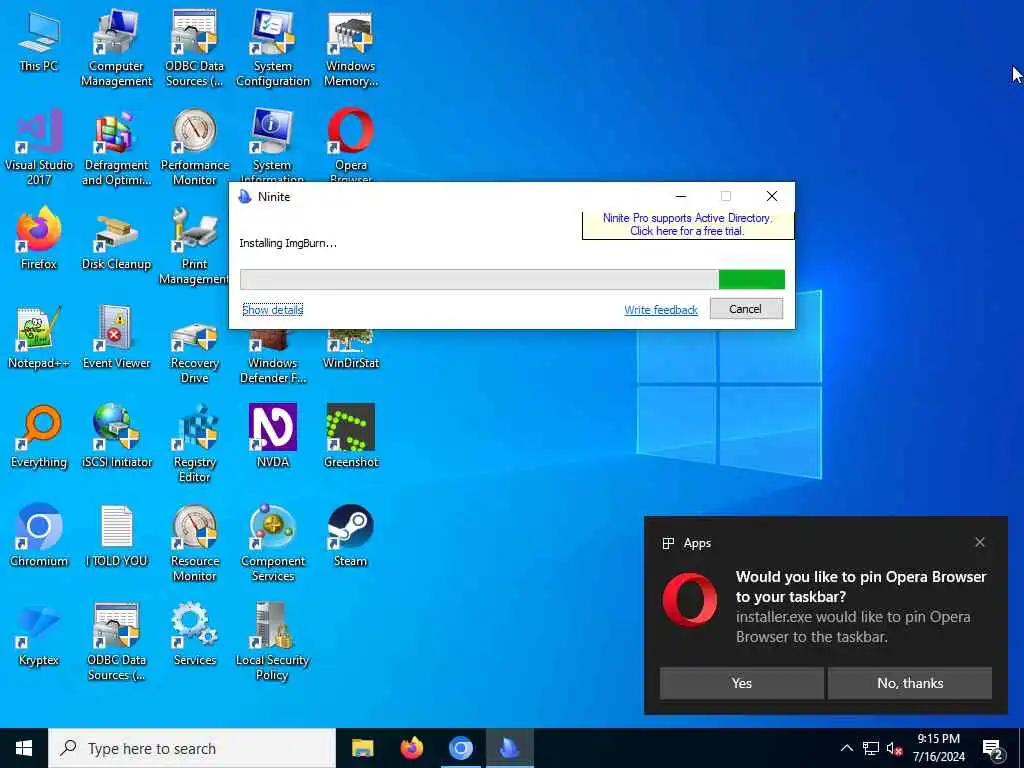The image size is (1024, 768).
Task: Select the Firefox desktop shortcut
Action: [39, 239]
